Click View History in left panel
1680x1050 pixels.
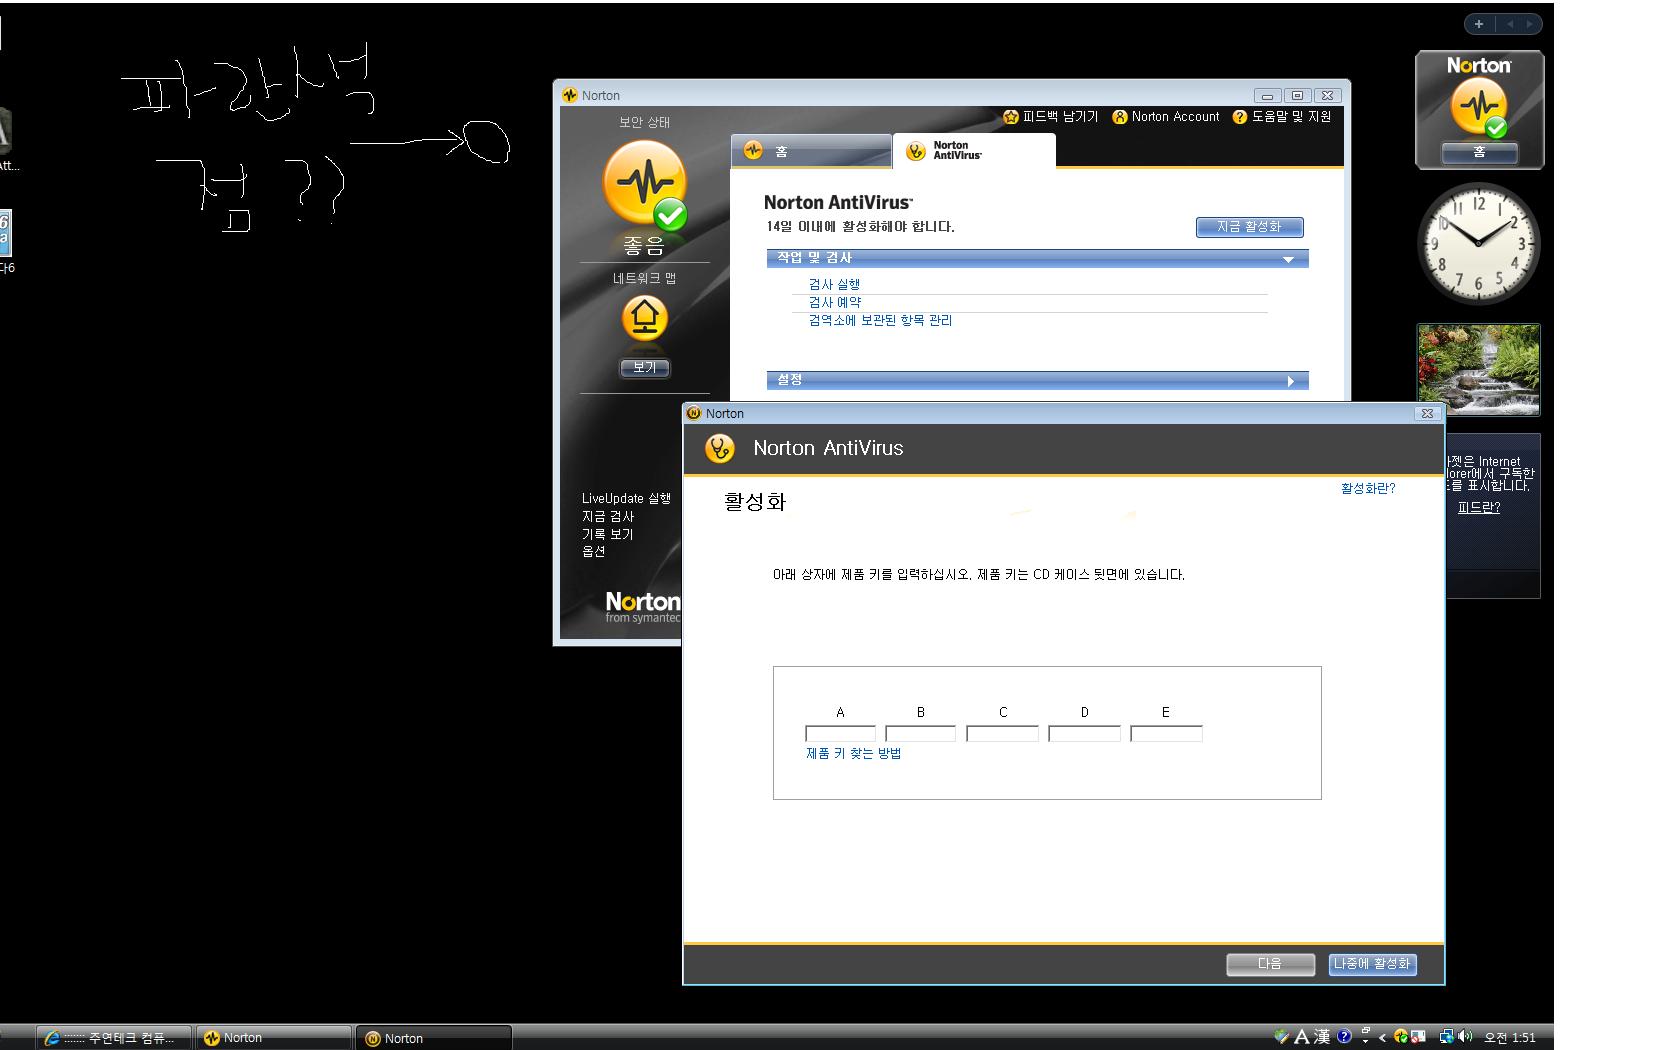tap(608, 534)
